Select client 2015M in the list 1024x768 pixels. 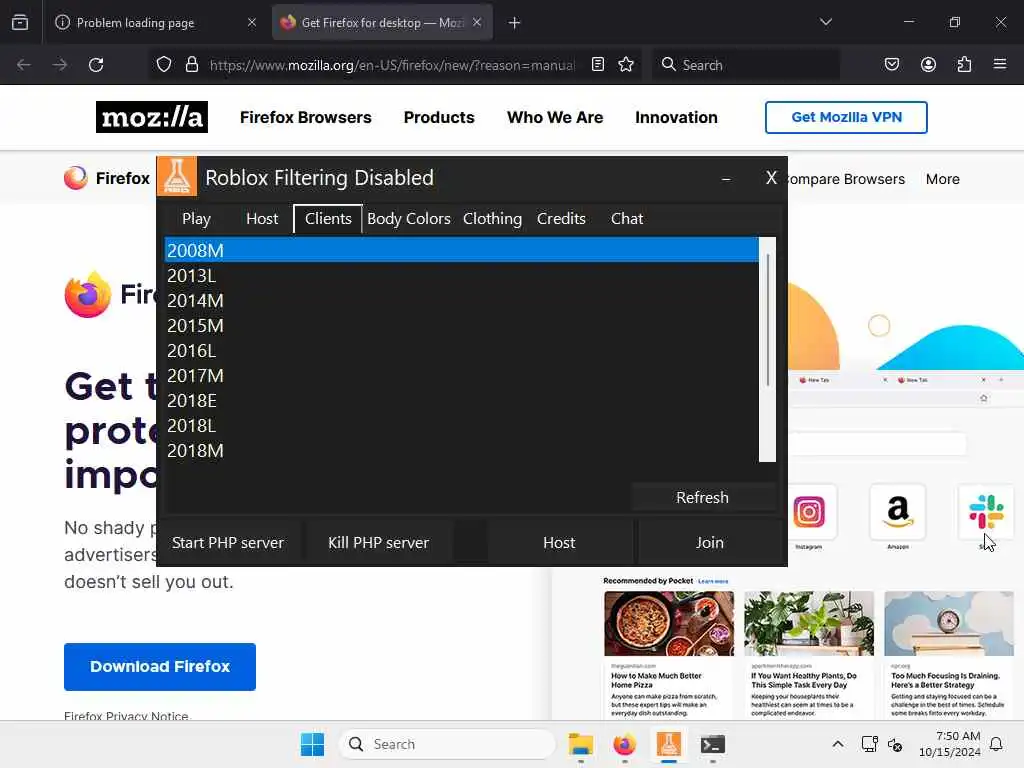pyautogui.click(x=462, y=325)
